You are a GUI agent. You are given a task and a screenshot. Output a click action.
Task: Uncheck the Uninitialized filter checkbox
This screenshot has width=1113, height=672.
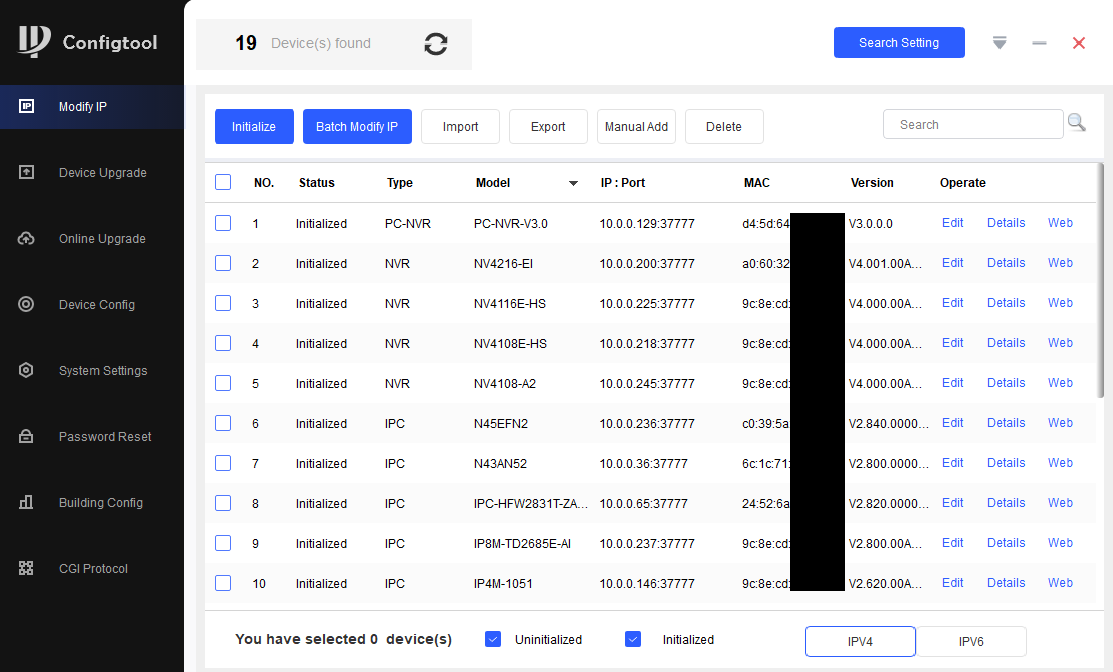pos(493,639)
